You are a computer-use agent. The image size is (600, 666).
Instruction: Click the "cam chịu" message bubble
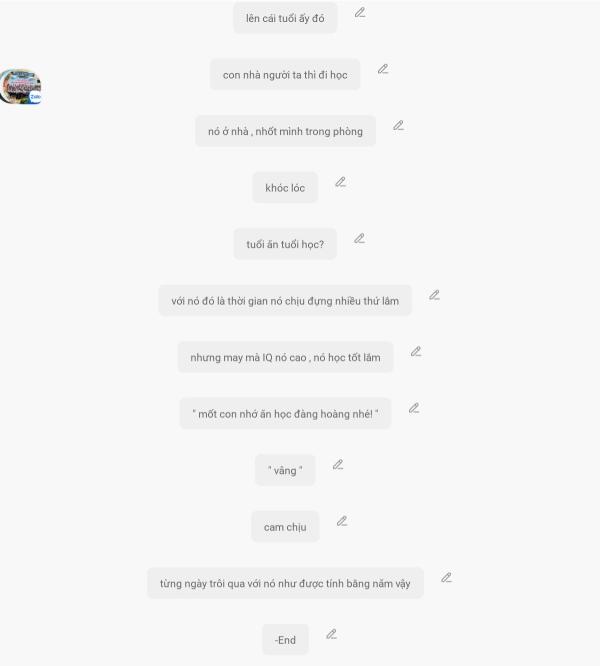(x=285, y=526)
